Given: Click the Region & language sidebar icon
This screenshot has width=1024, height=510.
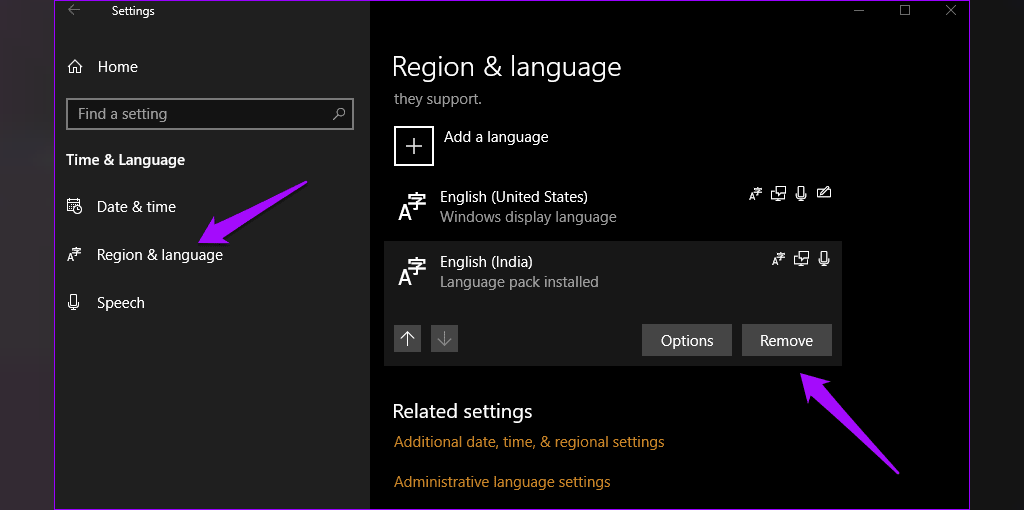Looking at the screenshot, I should tap(74, 255).
